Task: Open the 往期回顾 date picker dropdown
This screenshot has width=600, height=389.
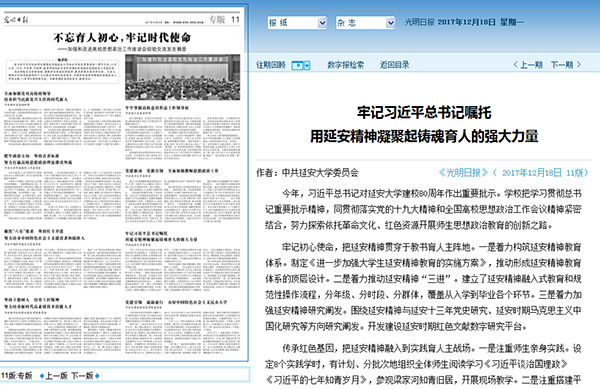Action: coord(300,65)
